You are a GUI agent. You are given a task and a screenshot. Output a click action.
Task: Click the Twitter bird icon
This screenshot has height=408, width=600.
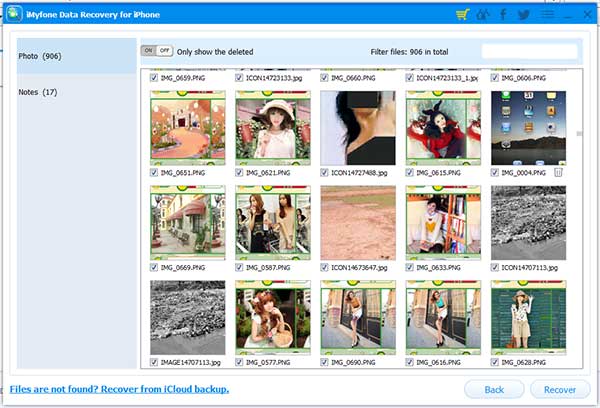pos(523,15)
